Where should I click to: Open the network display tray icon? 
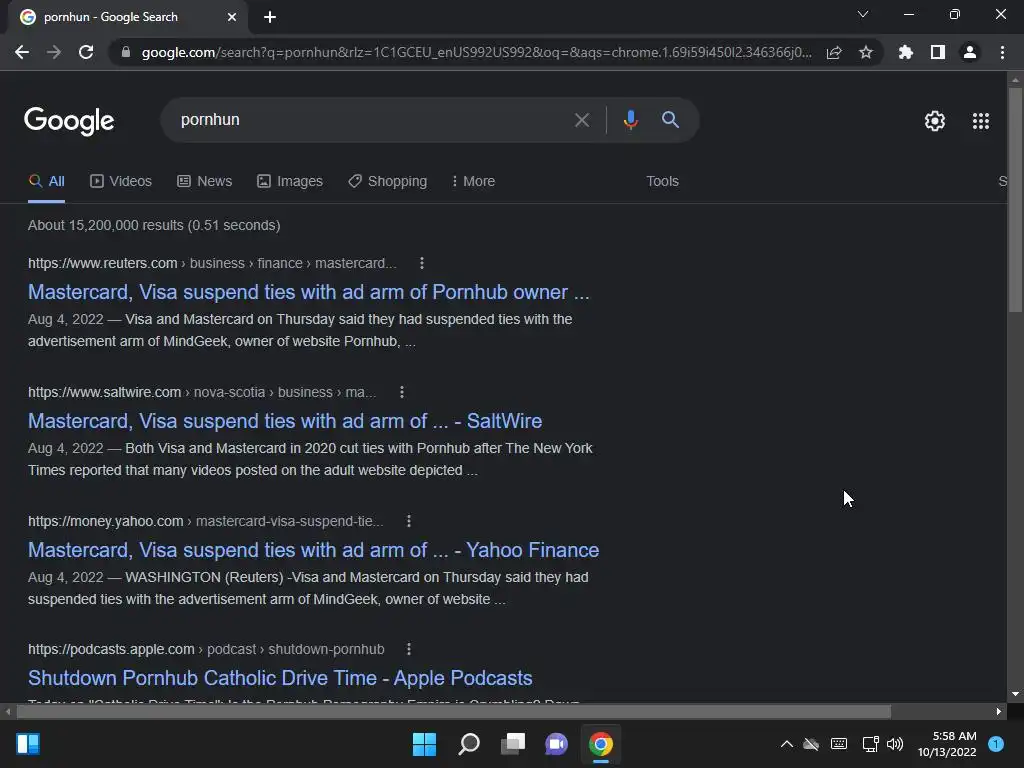click(870, 744)
